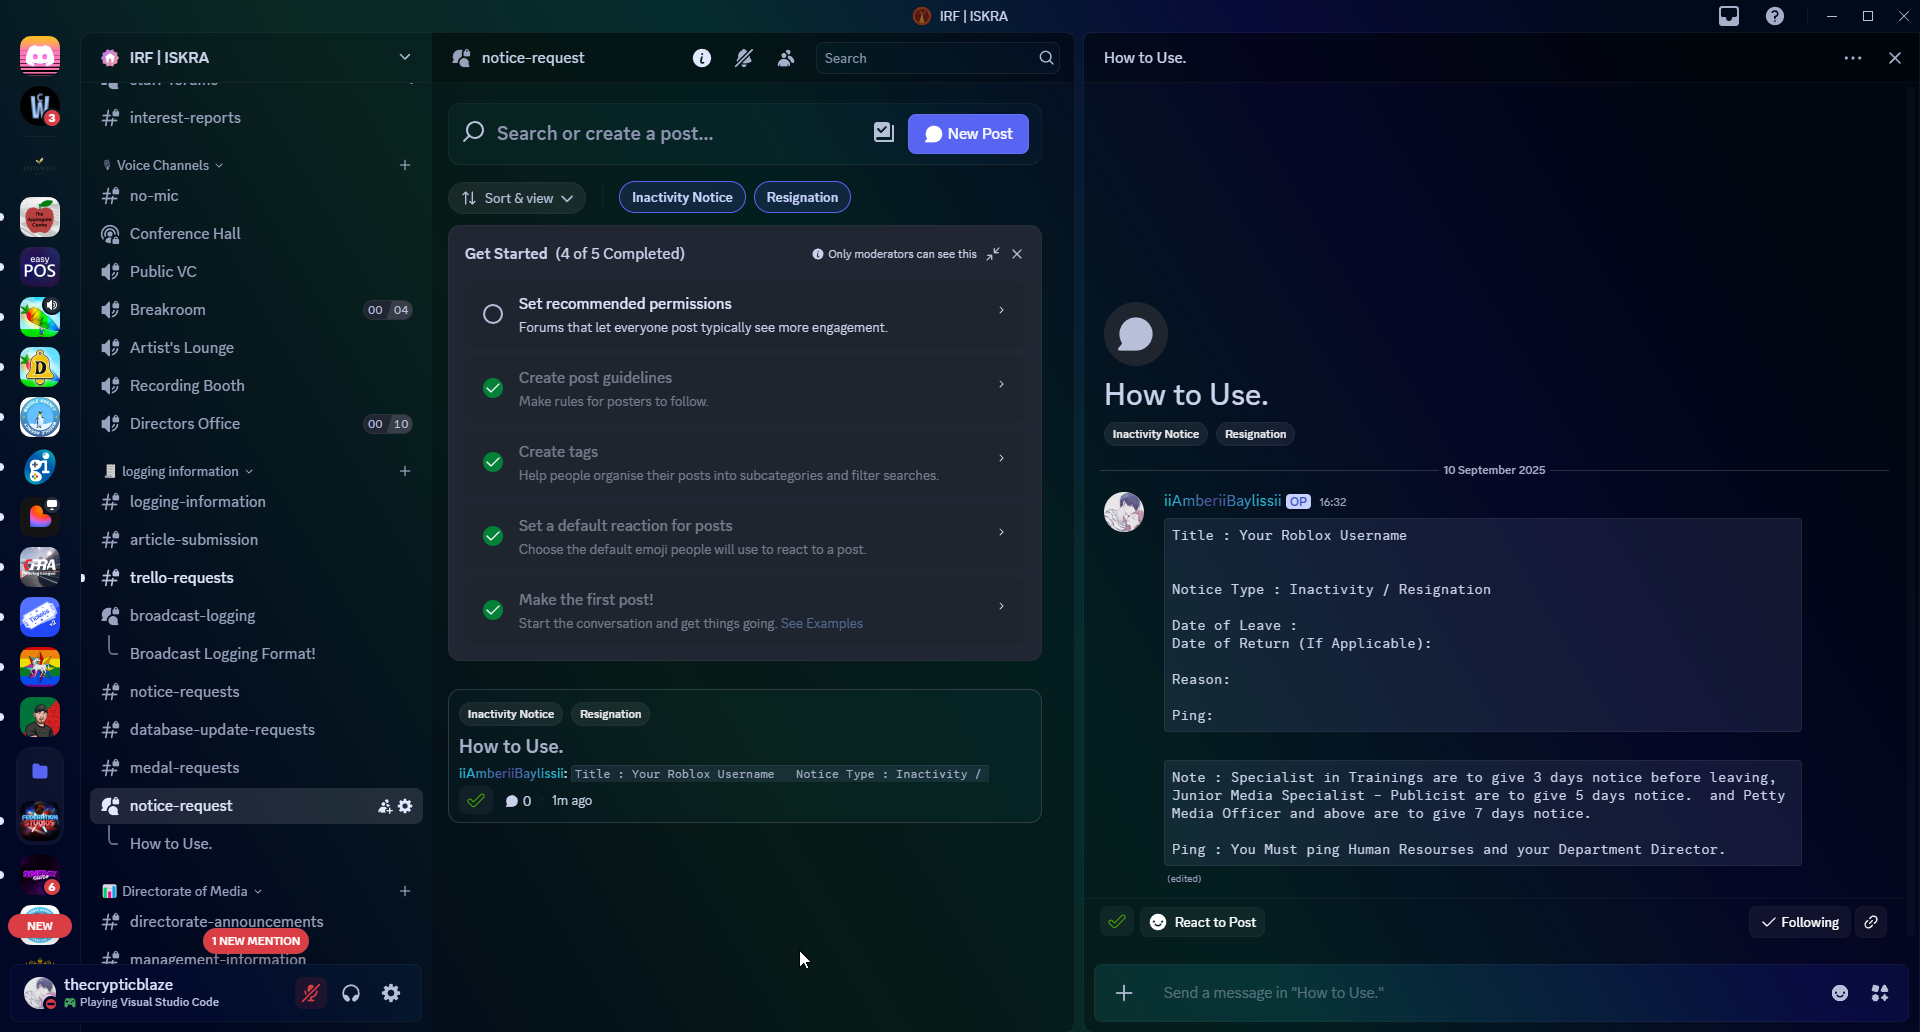
Task: Click the New Post button
Action: click(968, 134)
